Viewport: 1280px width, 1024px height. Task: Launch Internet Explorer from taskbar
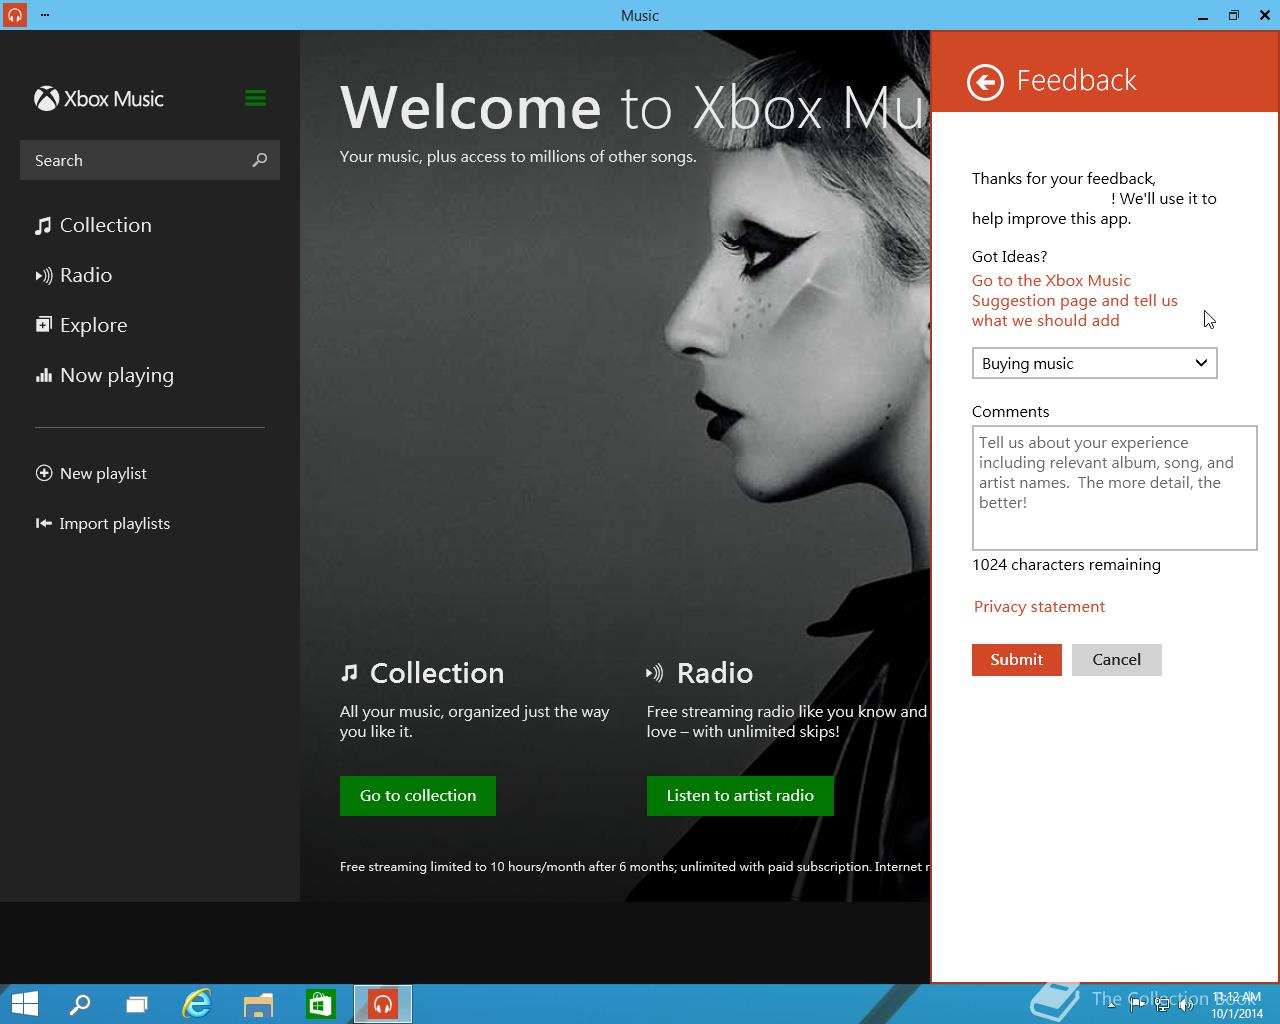click(x=197, y=1004)
